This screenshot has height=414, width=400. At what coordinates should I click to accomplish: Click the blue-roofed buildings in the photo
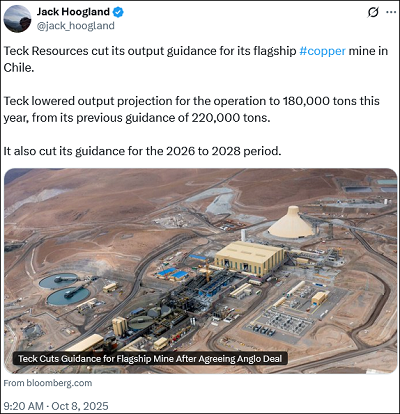point(173,273)
